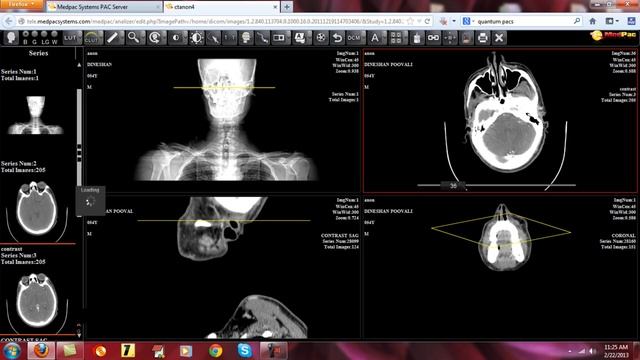
Task: Click the Series panel header
Action: [x=38, y=53]
